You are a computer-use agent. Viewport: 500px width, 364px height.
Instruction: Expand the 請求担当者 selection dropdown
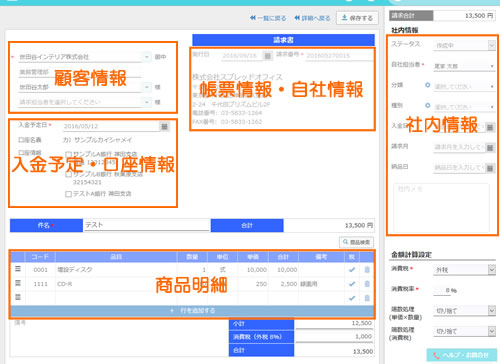[147, 102]
